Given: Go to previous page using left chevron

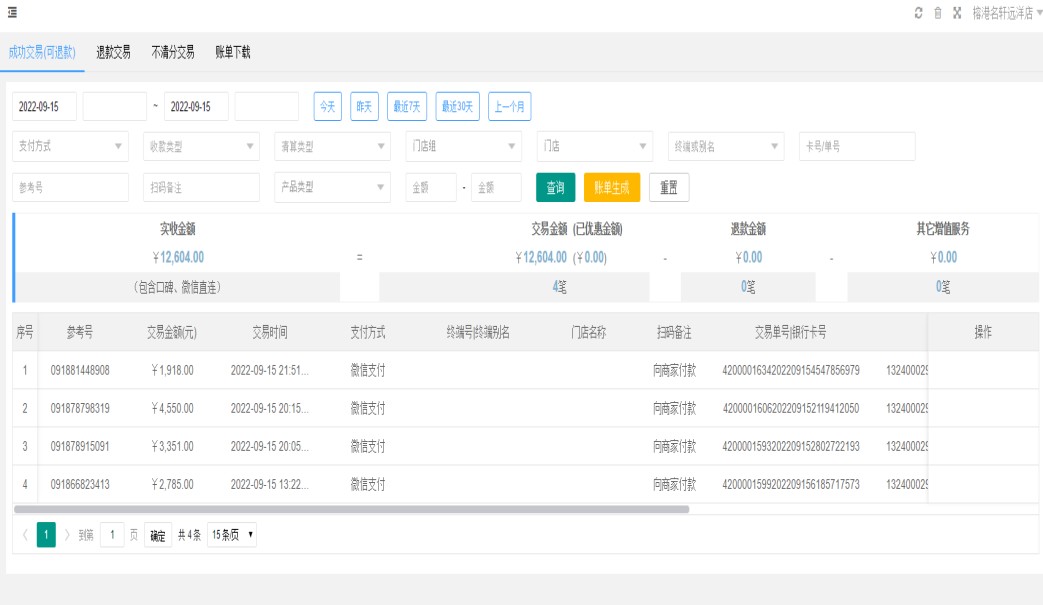Looking at the screenshot, I should (25, 535).
